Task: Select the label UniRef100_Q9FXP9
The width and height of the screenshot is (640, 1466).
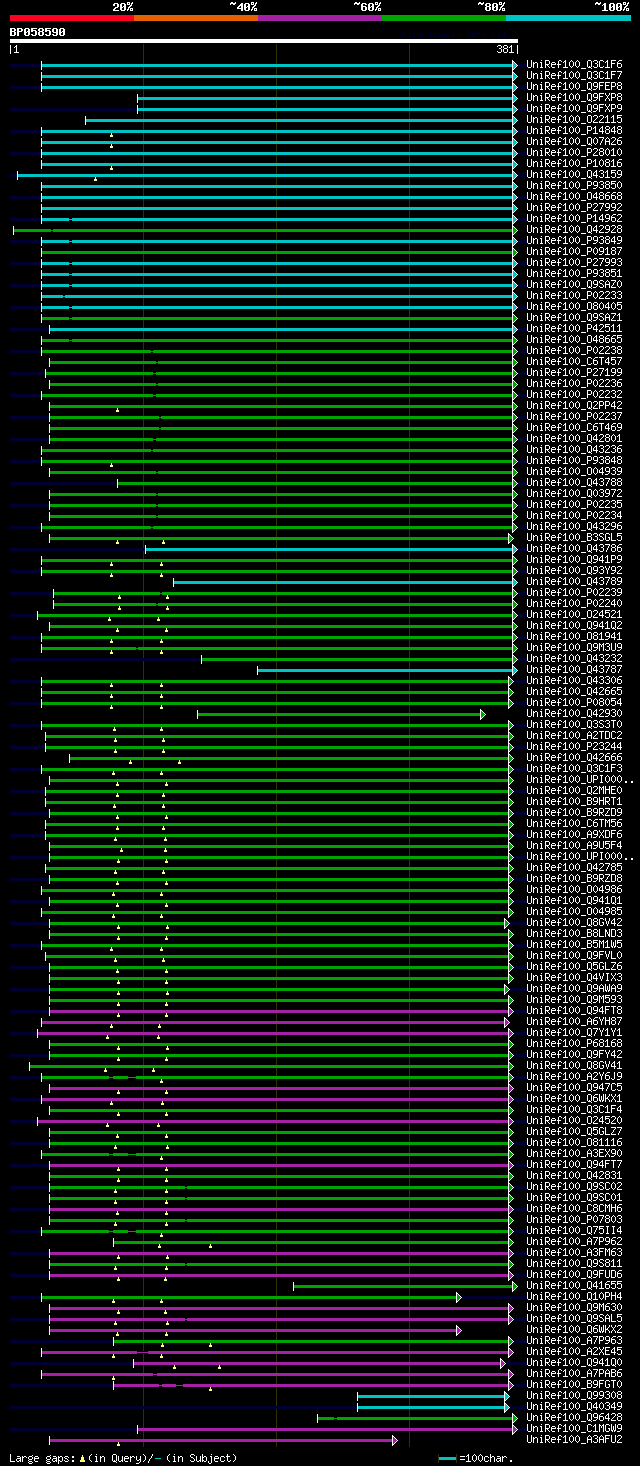Action: coord(574,109)
